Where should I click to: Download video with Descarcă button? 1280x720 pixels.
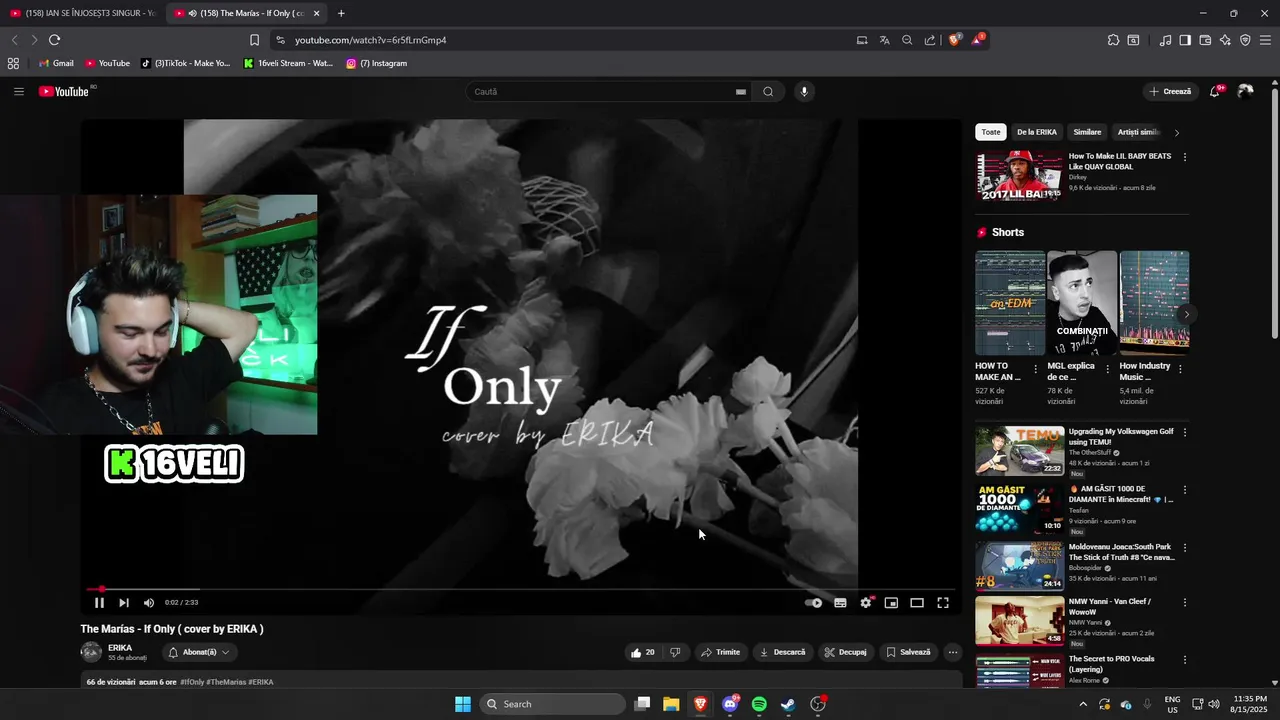point(782,652)
